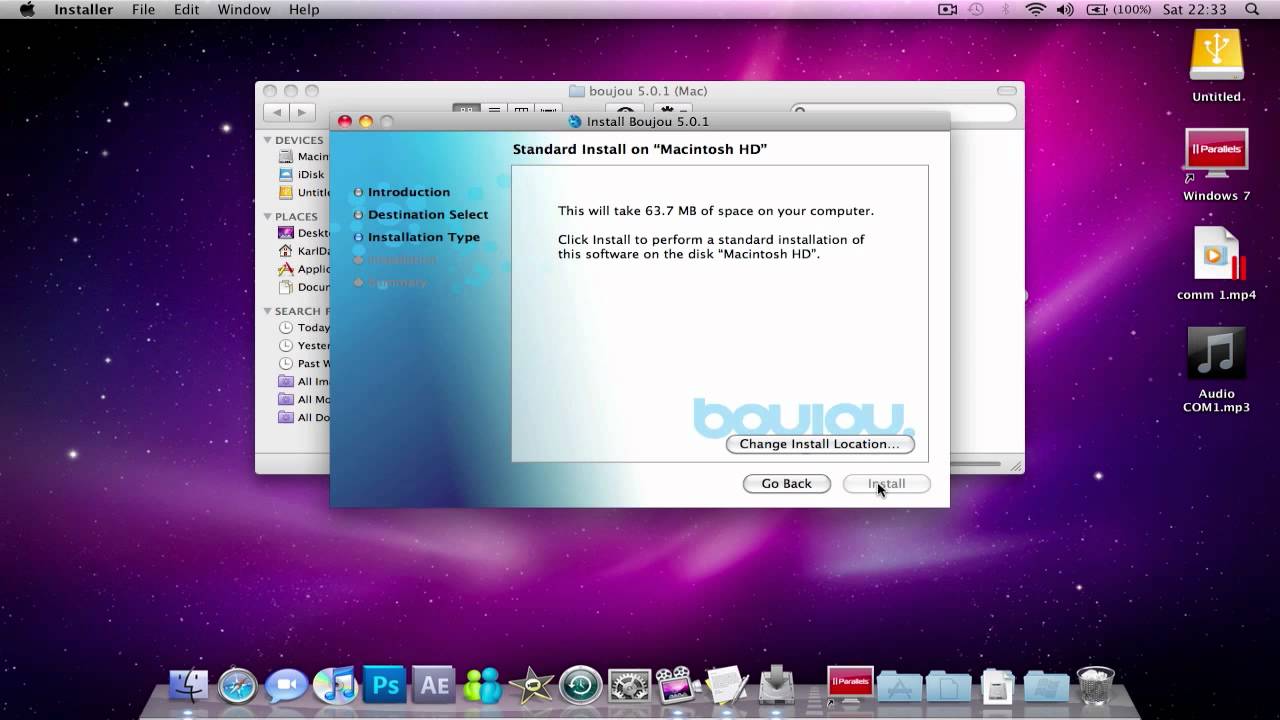1280x720 pixels.
Task: Launch iTunes from the dock
Action: (x=335, y=685)
